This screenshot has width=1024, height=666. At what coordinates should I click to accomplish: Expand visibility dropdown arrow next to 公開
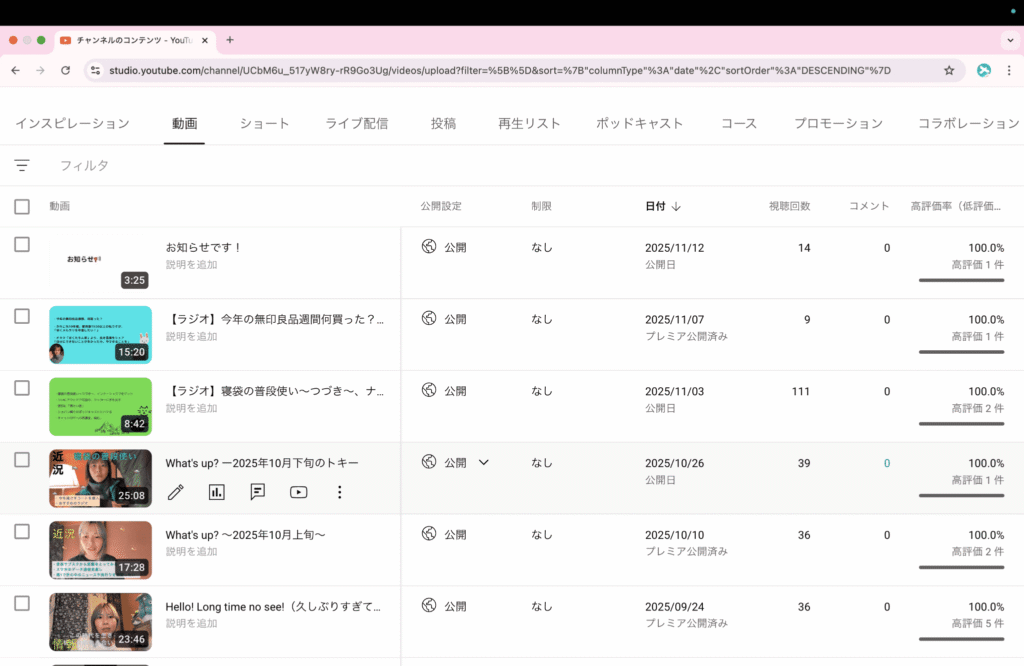(x=484, y=463)
